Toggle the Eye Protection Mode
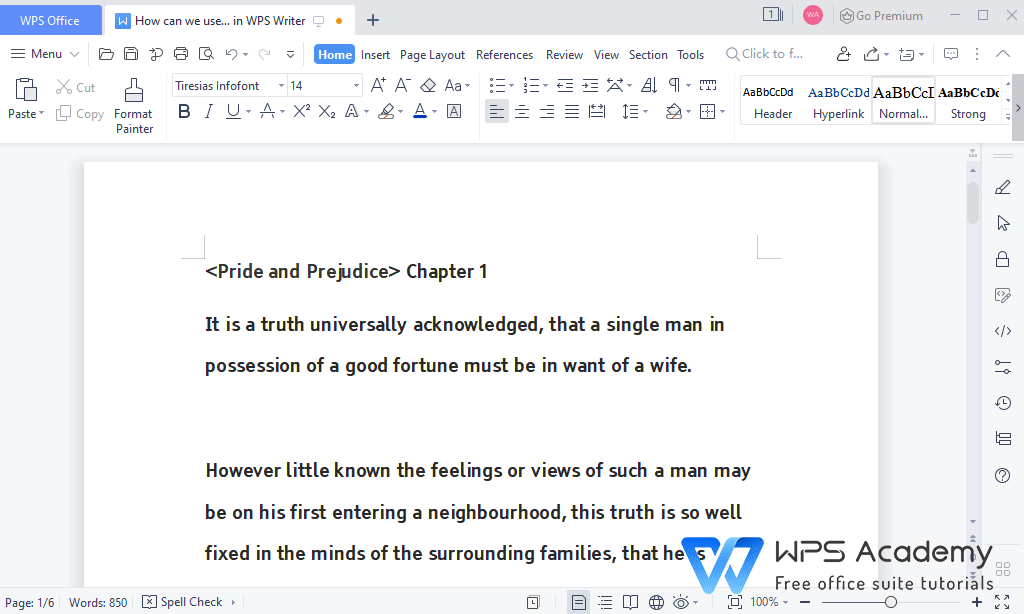The image size is (1024, 614). coord(681,602)
